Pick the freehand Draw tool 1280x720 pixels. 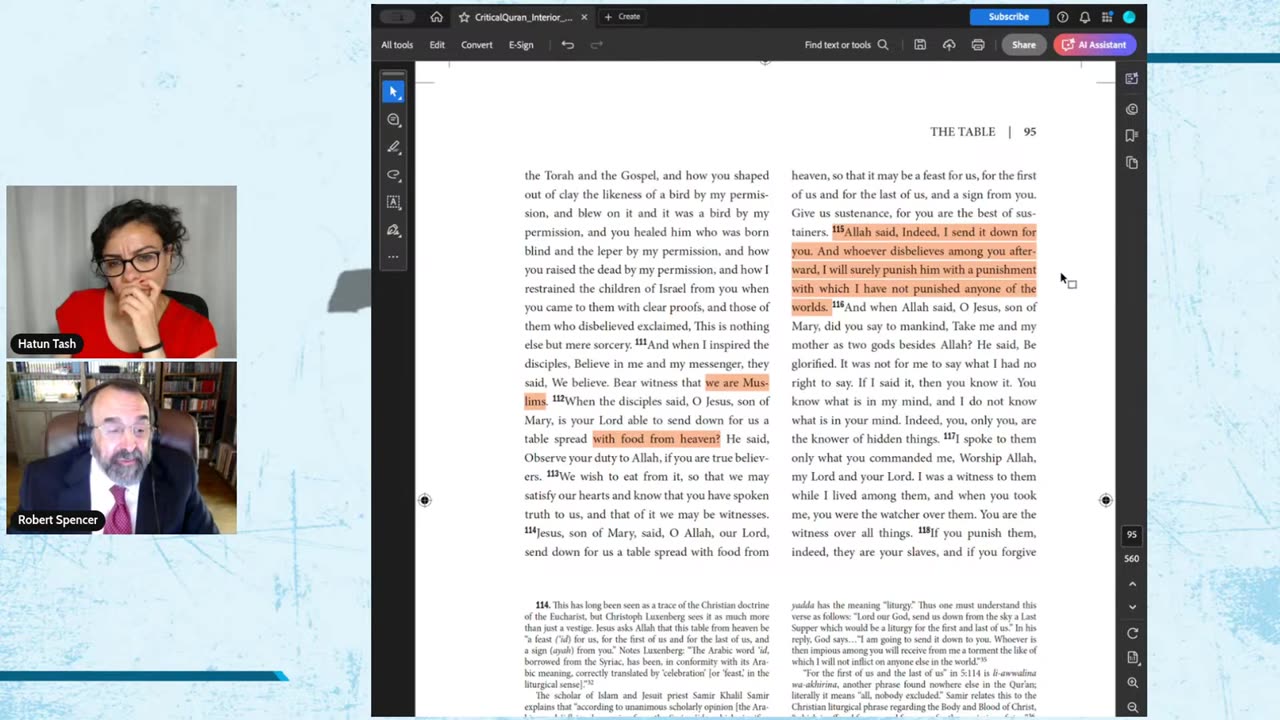point(393,175)
